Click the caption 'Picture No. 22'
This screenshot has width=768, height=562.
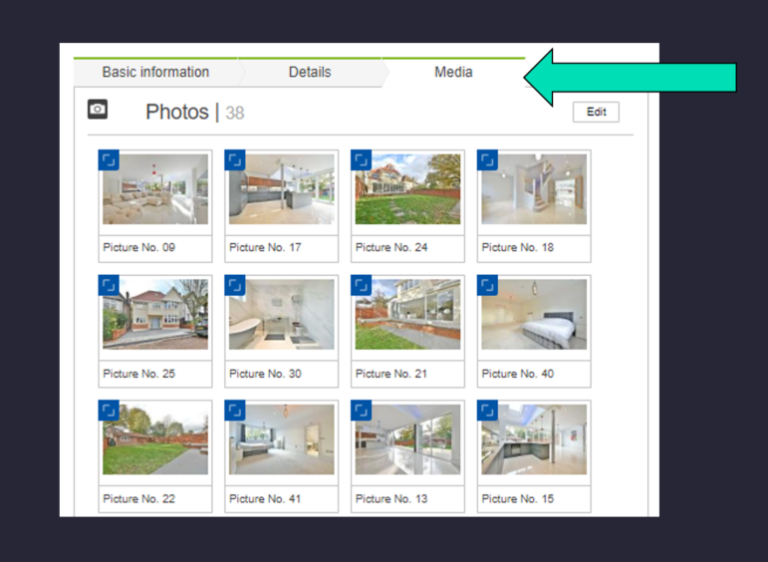pos(139,499)
